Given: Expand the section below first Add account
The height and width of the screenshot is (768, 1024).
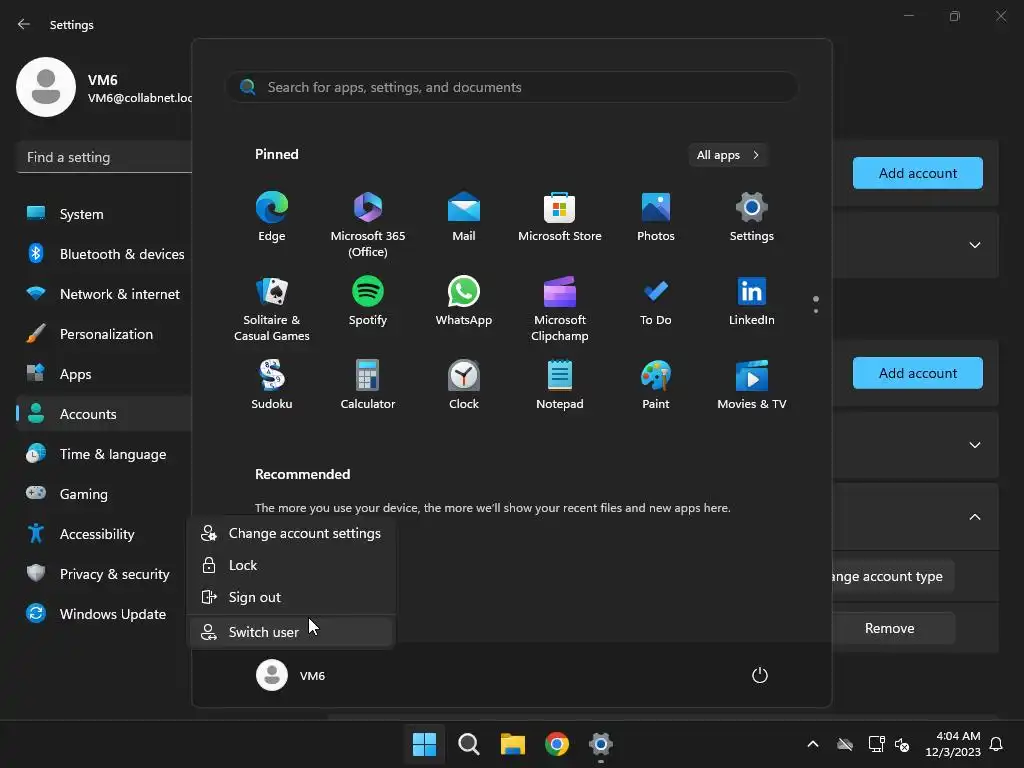Looking at the screenshot, I should pyautogui.click(x=975, y=245).
